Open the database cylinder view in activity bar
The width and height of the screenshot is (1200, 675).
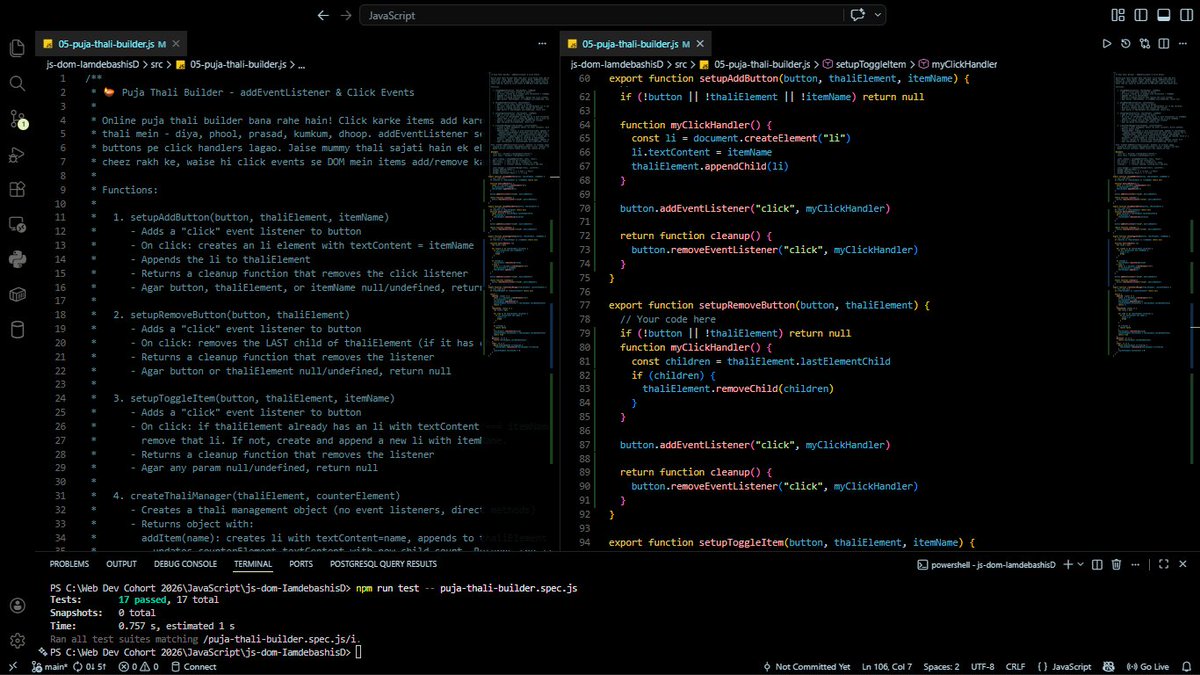[16, 330]
